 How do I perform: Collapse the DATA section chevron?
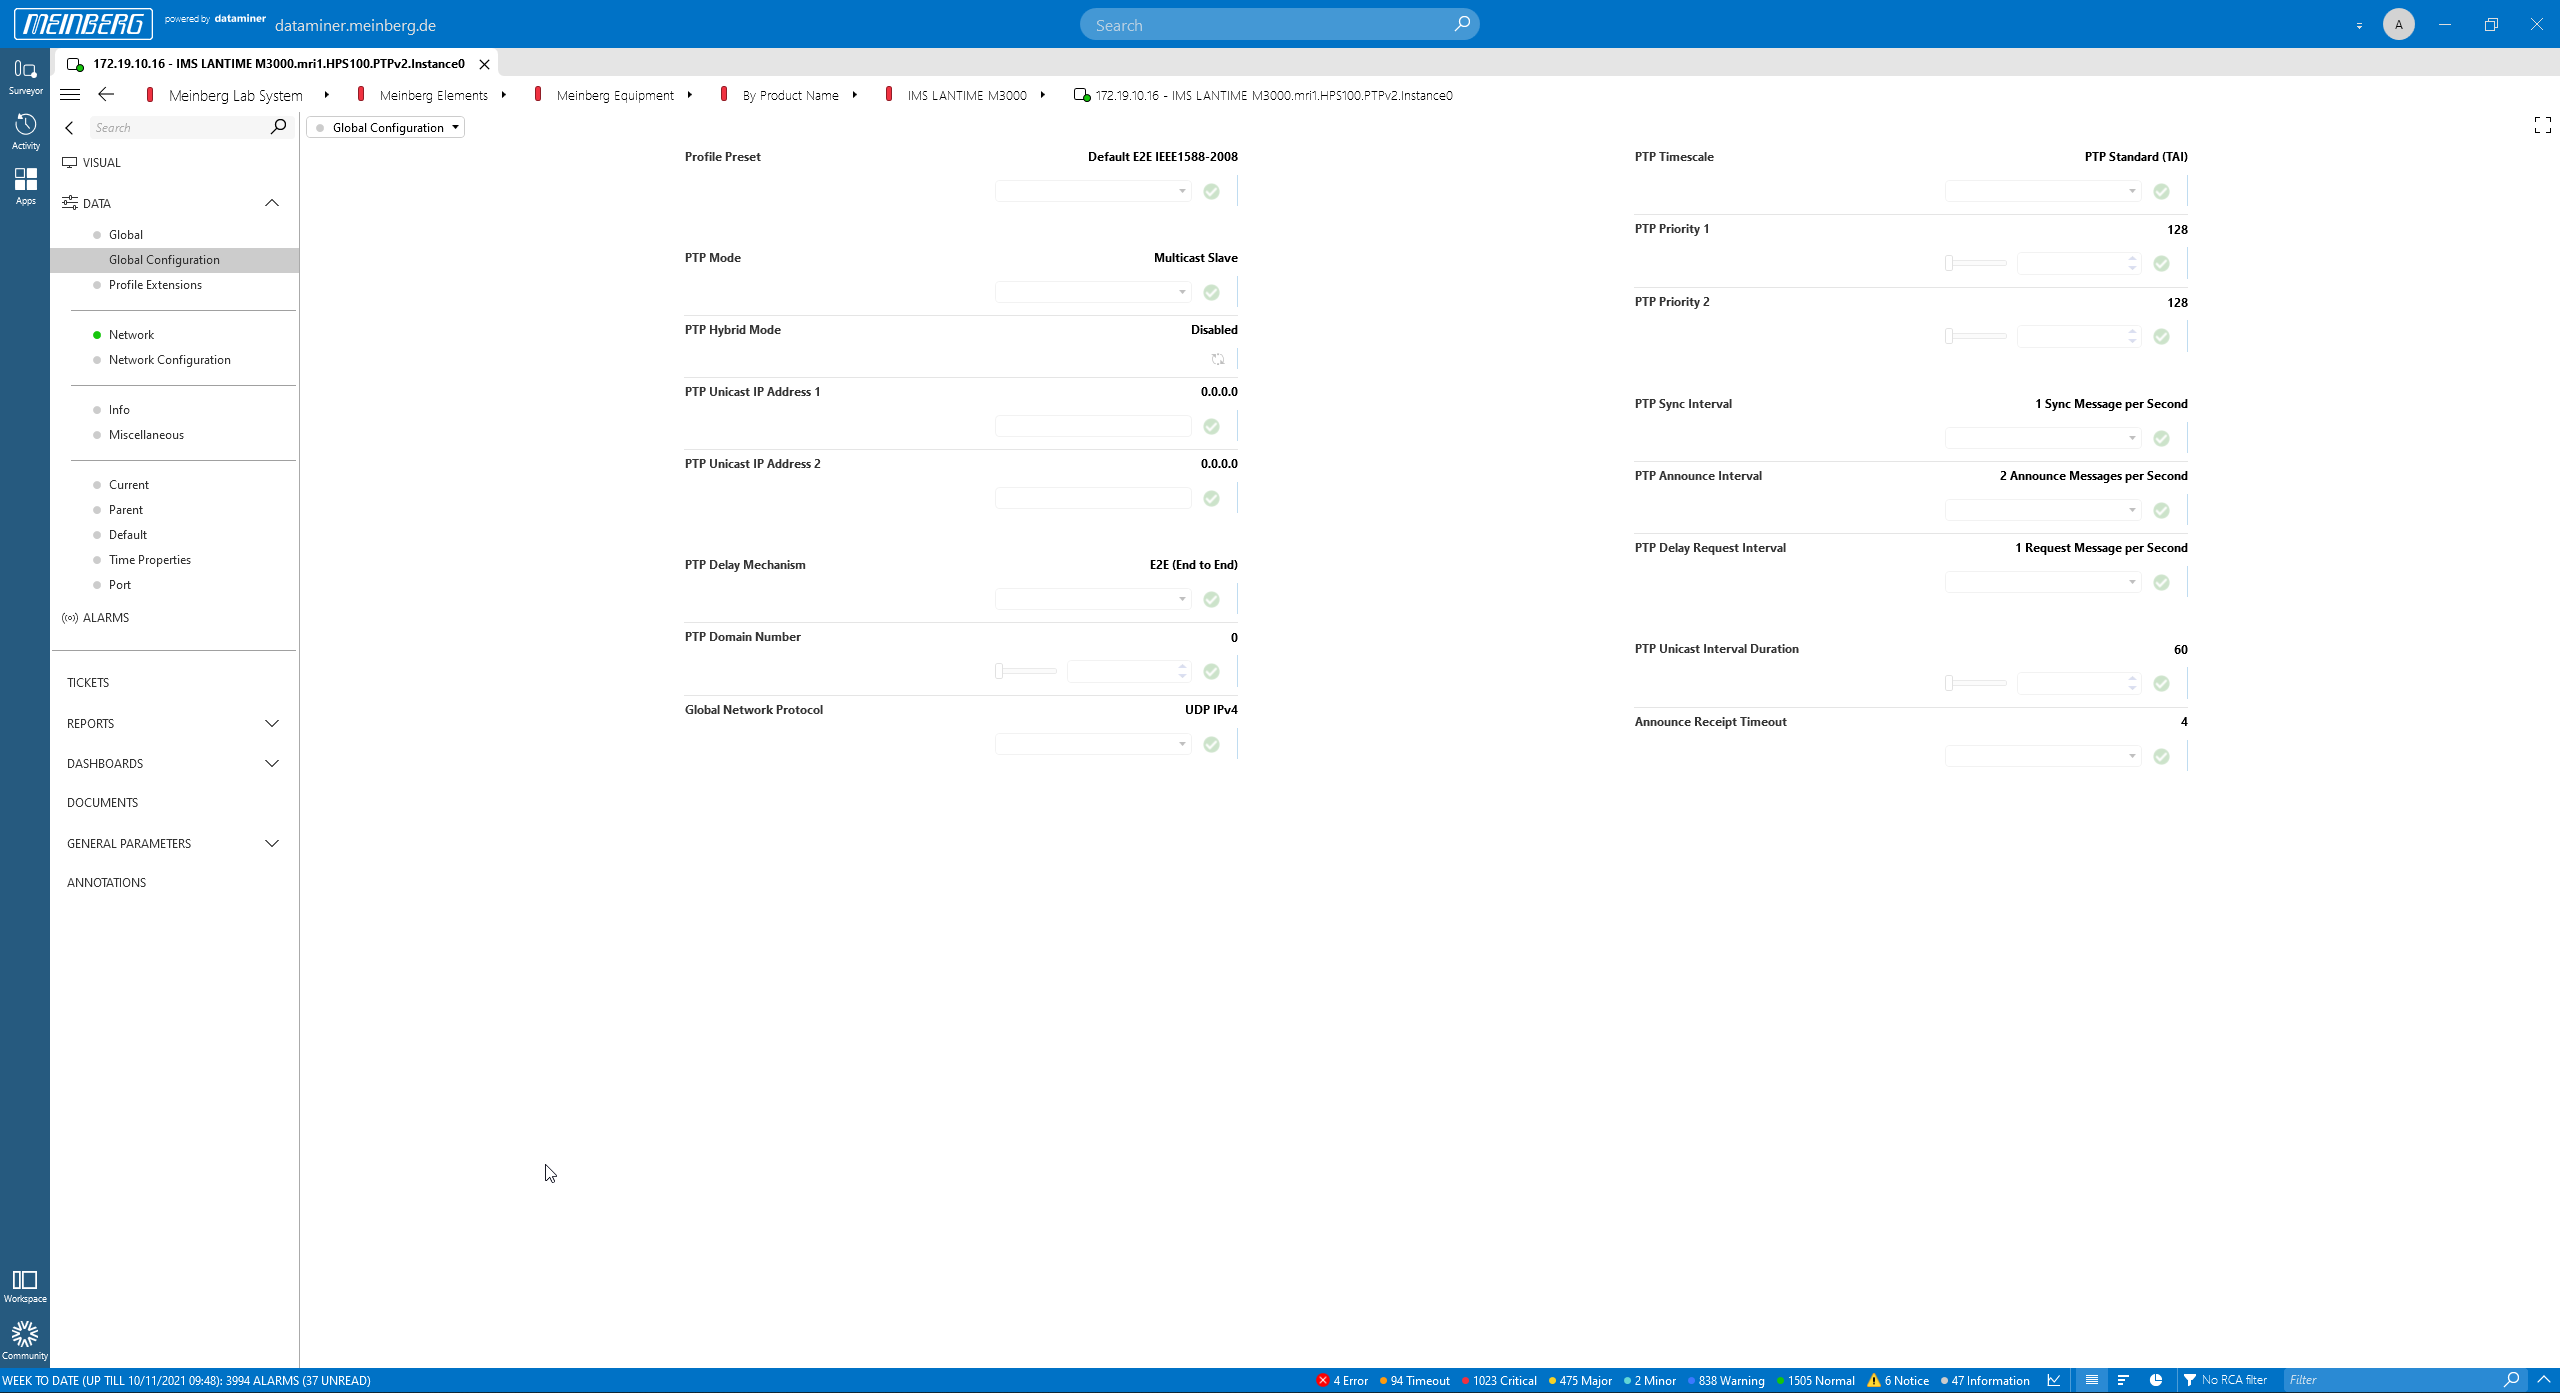(x=272, y=203)
